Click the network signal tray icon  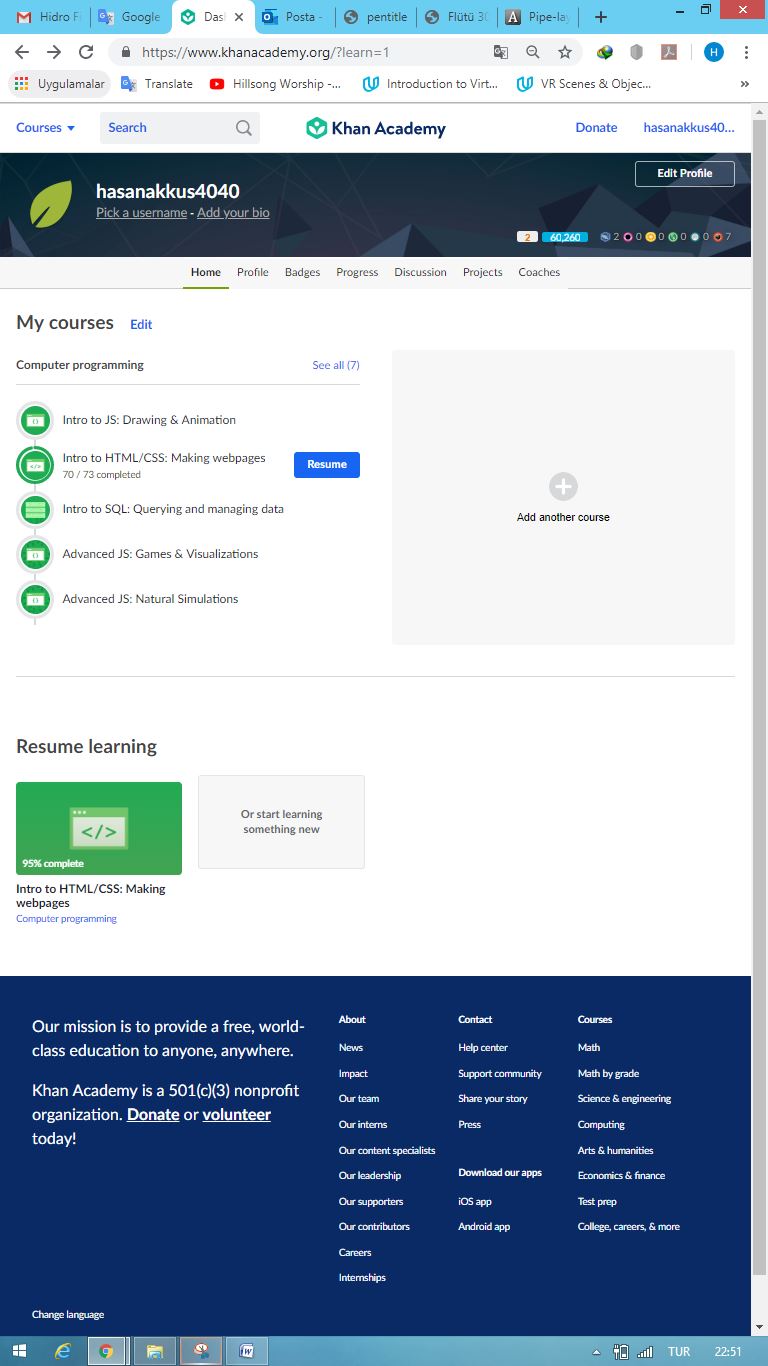coord(645,1351)
